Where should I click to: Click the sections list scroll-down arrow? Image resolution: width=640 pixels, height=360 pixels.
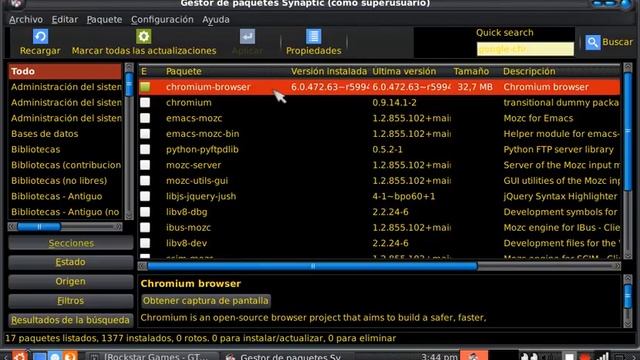[129, 216]
